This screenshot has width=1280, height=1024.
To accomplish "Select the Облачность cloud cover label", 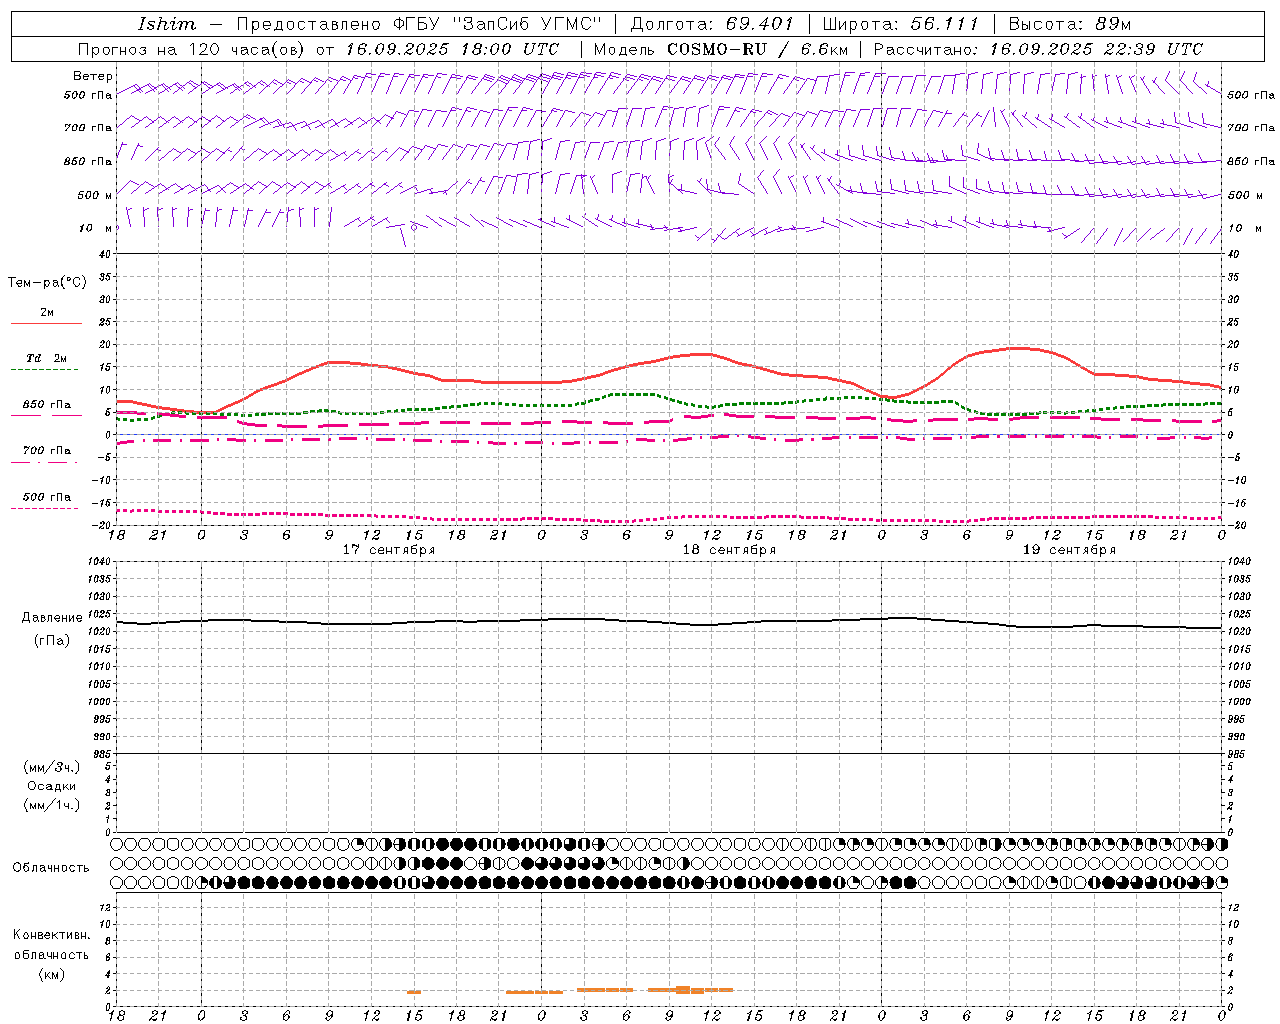I will 51,868.
